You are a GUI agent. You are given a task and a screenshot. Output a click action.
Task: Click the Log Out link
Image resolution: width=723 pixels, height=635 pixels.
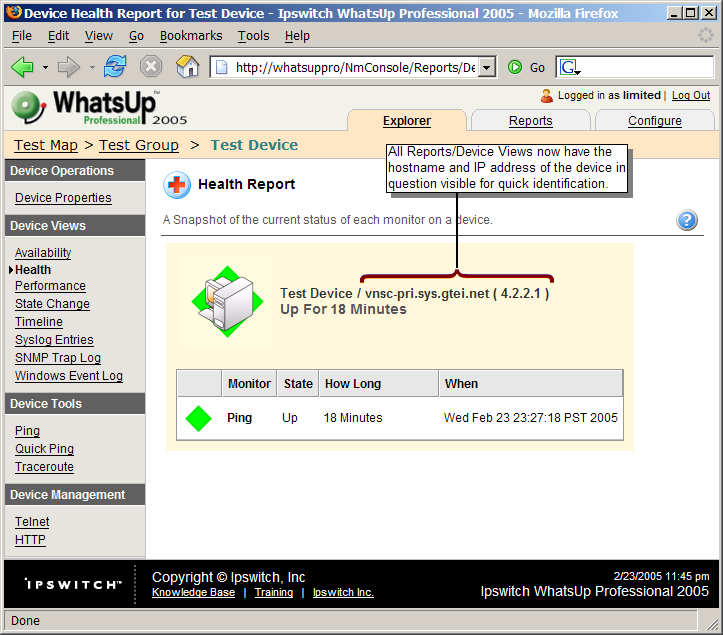691,96
